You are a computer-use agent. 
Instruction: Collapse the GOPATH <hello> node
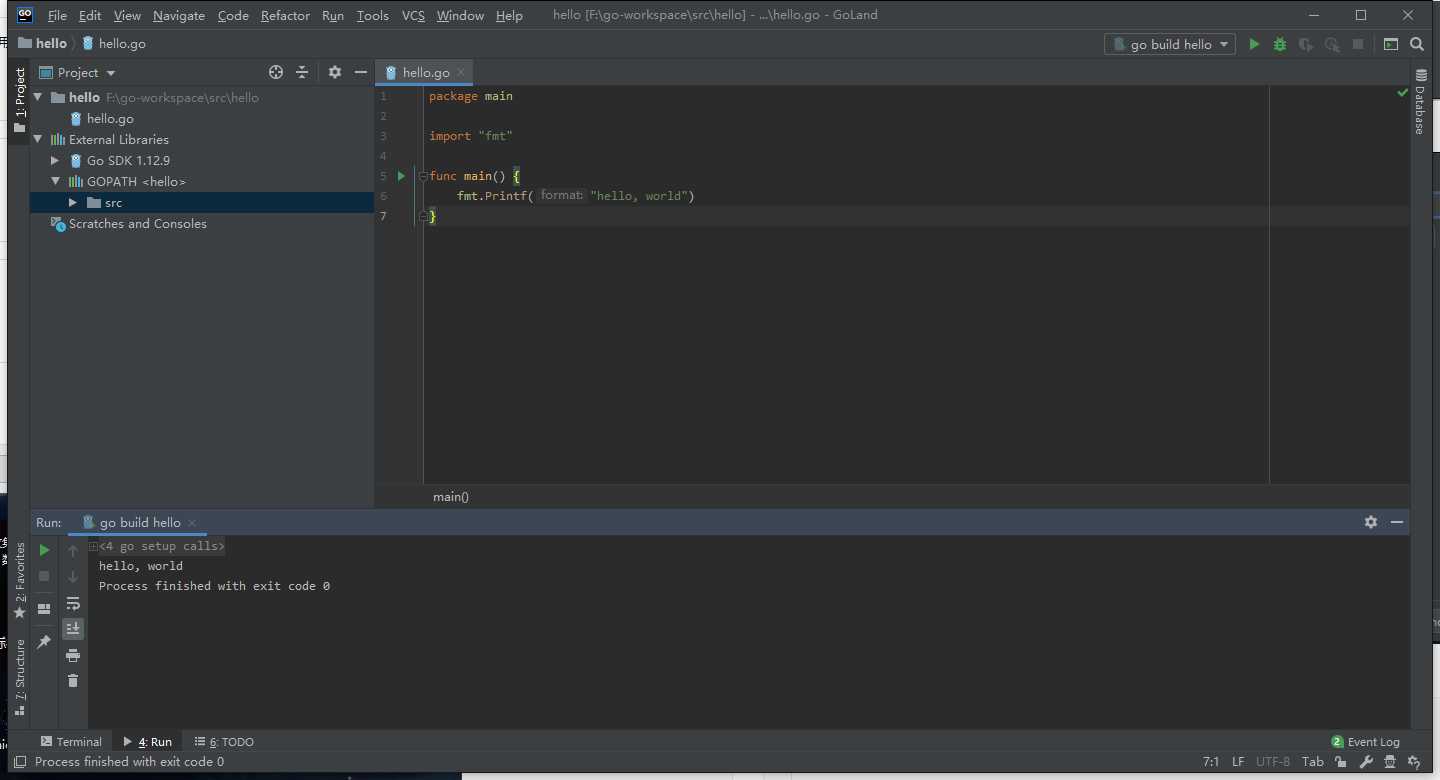[56, 181]
